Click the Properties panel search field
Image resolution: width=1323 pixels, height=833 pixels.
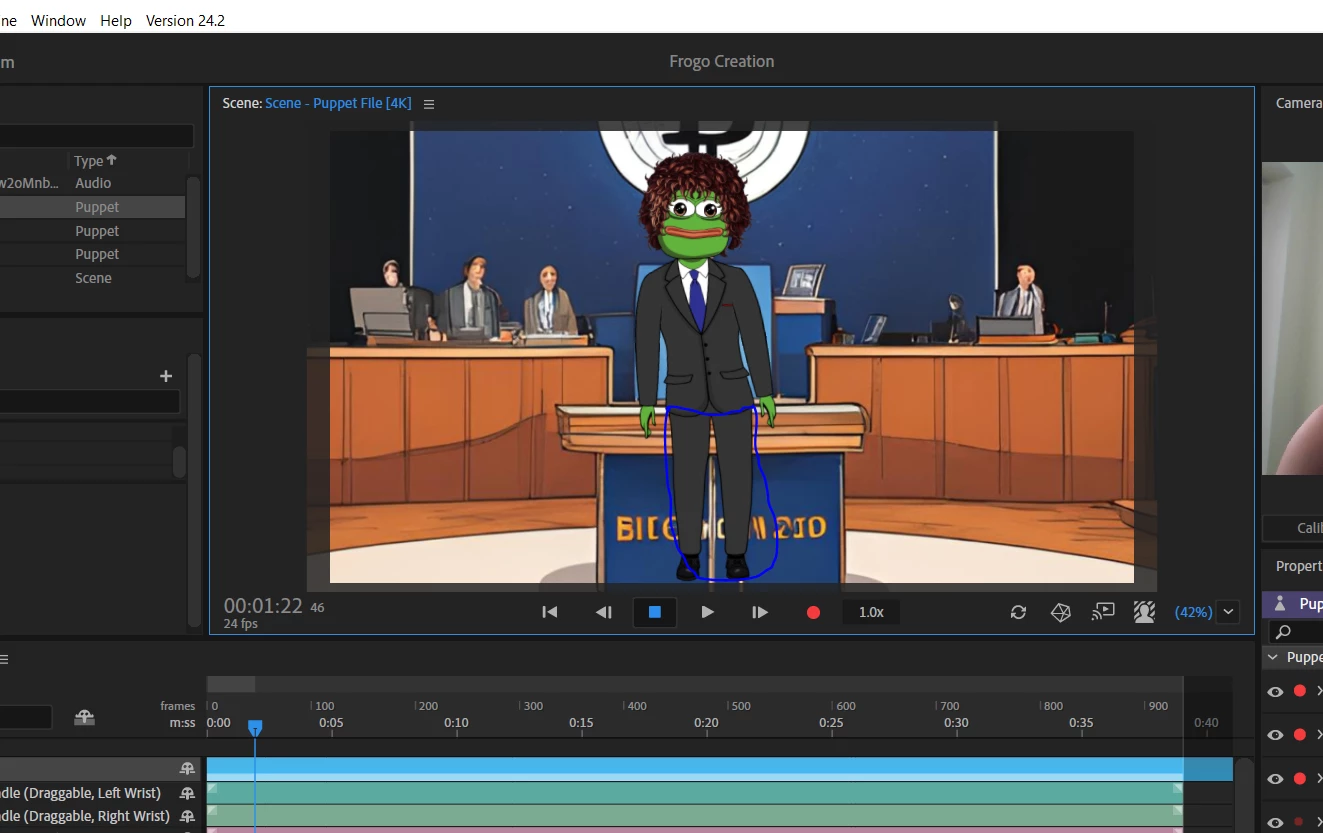(1296, 632)
